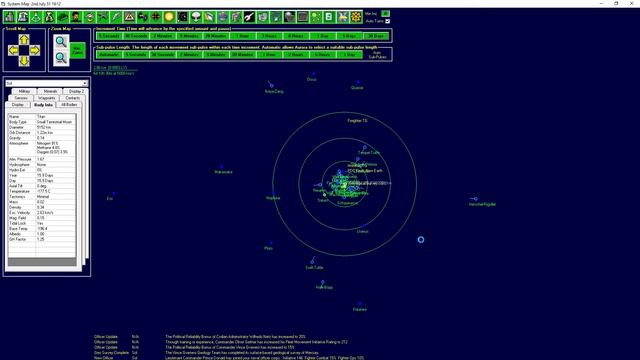Advance time by 30 Seconds increment
This screenshot has height=360, width=640.
[x=136, y=36]
